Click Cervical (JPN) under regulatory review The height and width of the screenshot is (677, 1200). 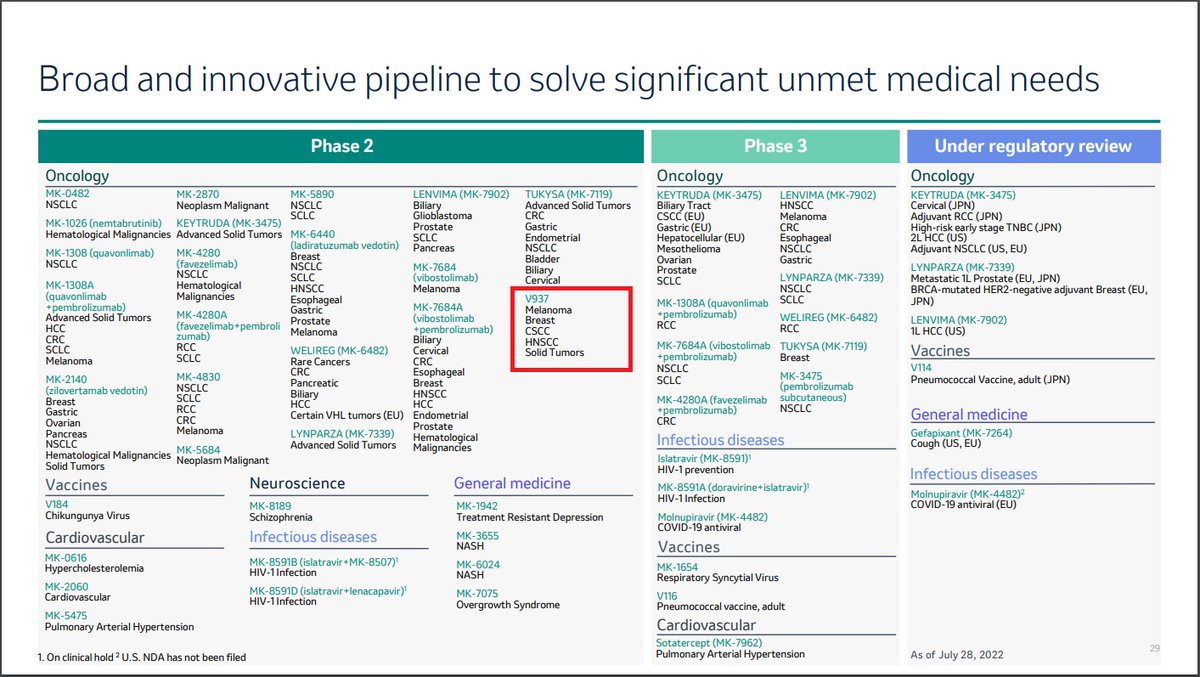[942, 204]
